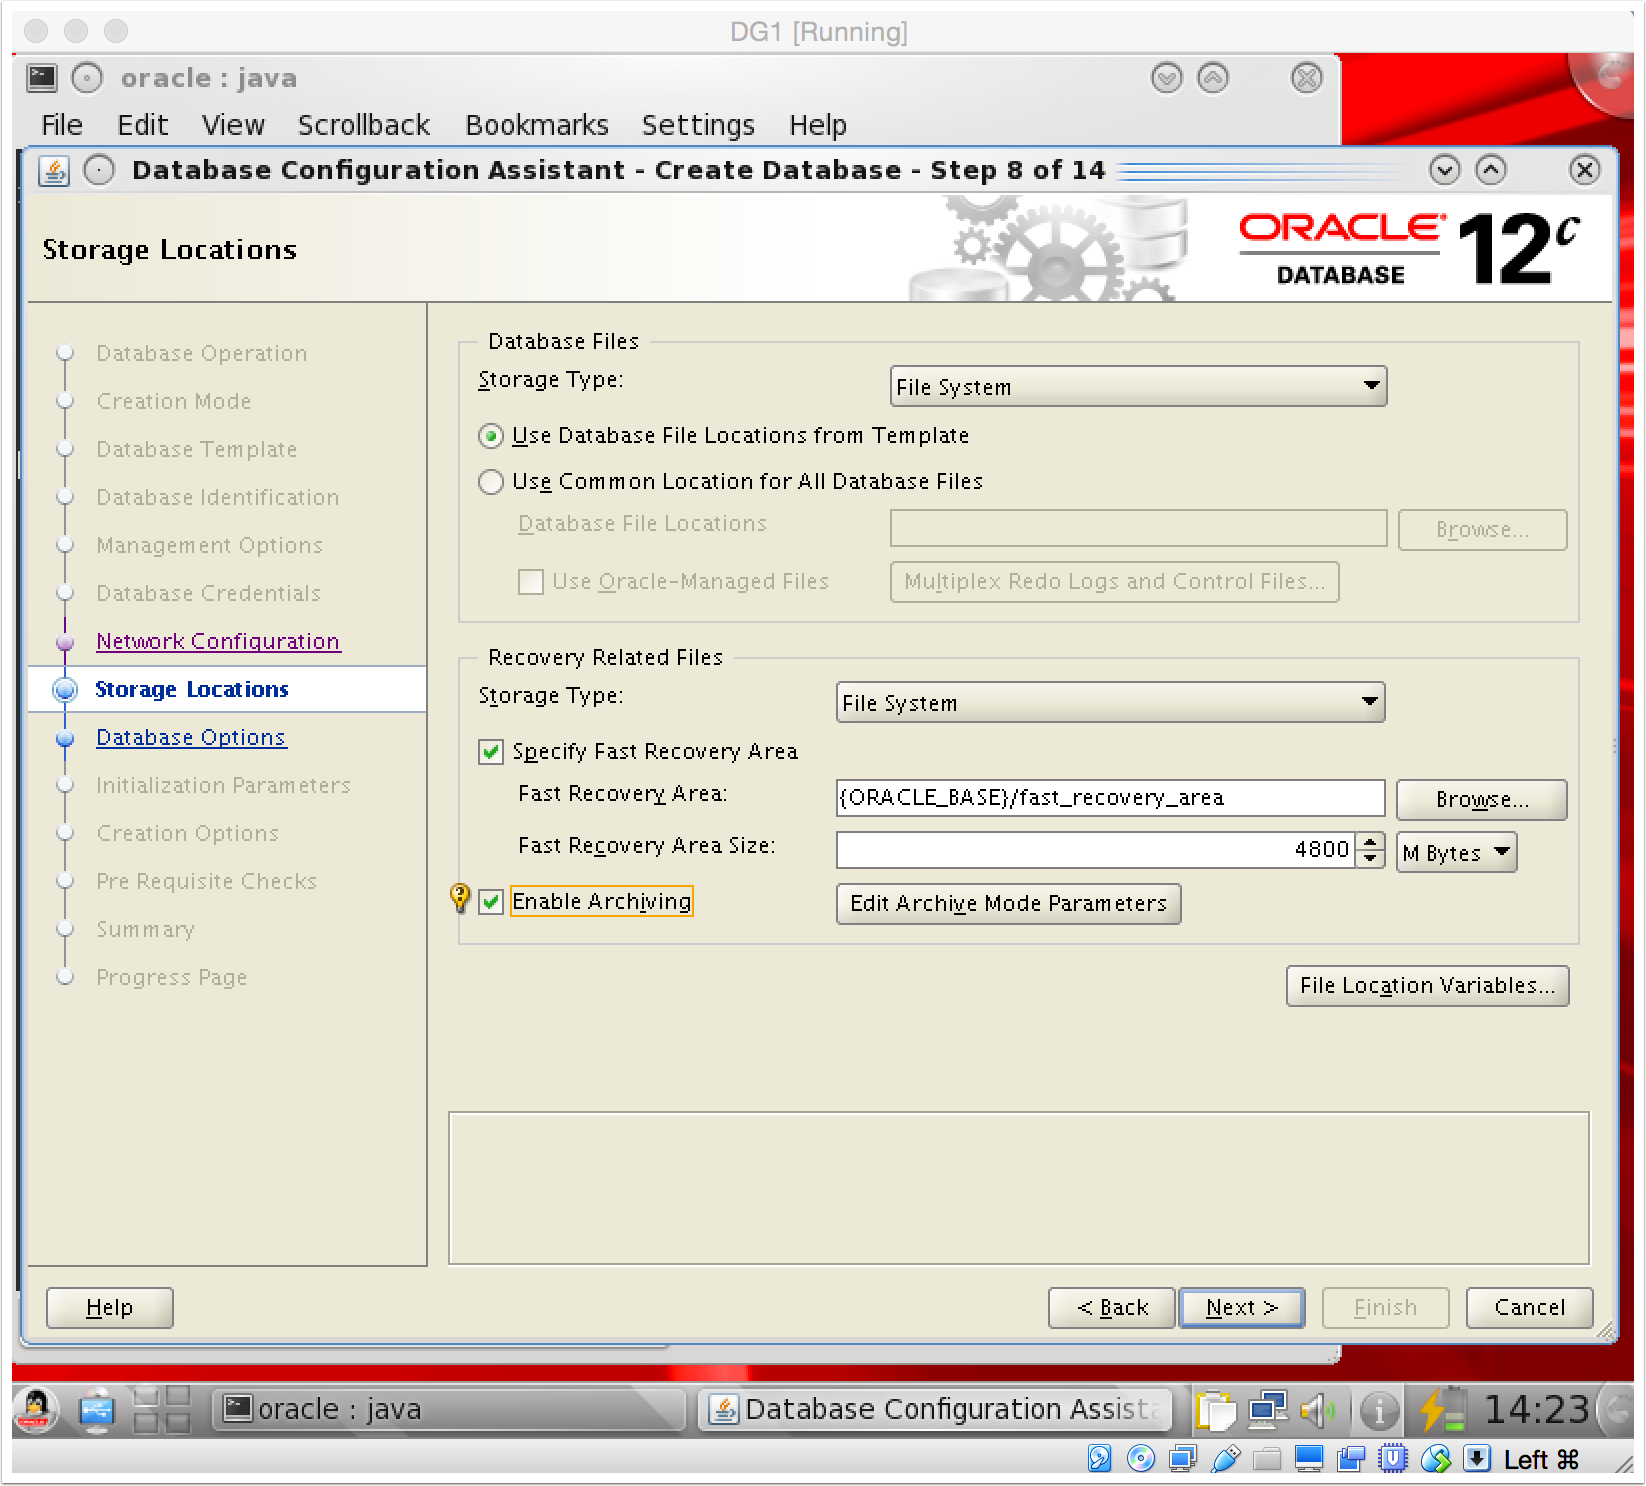Click the VirtualBox keyboard capture arrow icon
The height and width of the screenshot is (1486, 1646).
point(1477,1459)
